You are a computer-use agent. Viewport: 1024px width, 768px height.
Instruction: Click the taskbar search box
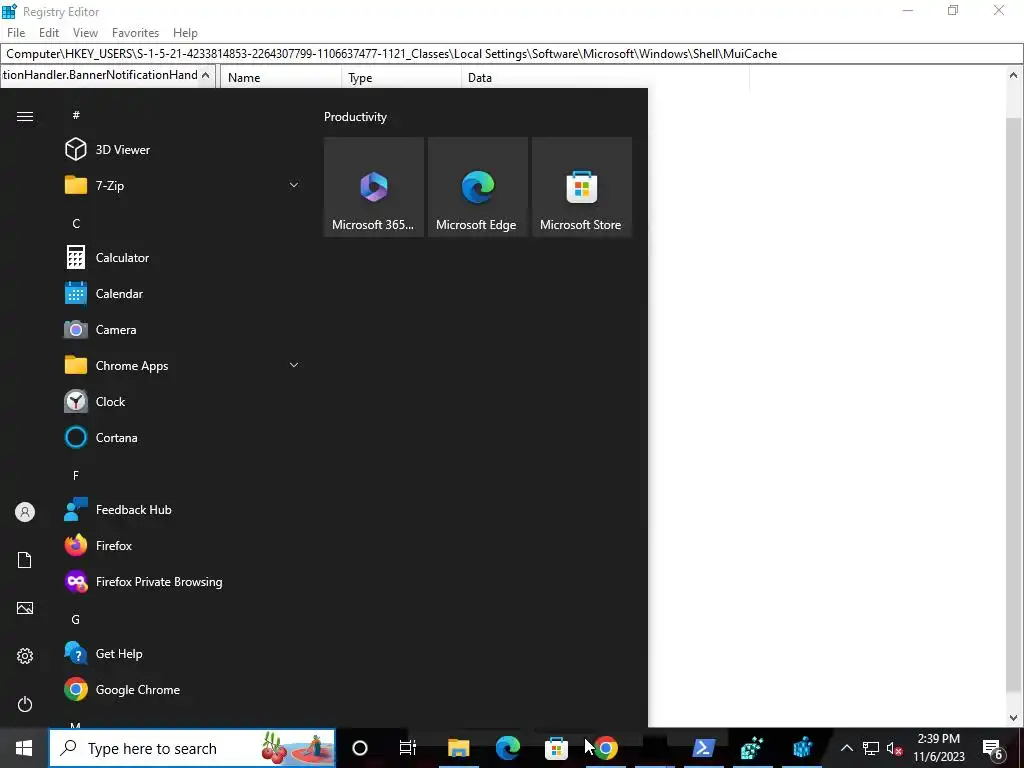192,748
